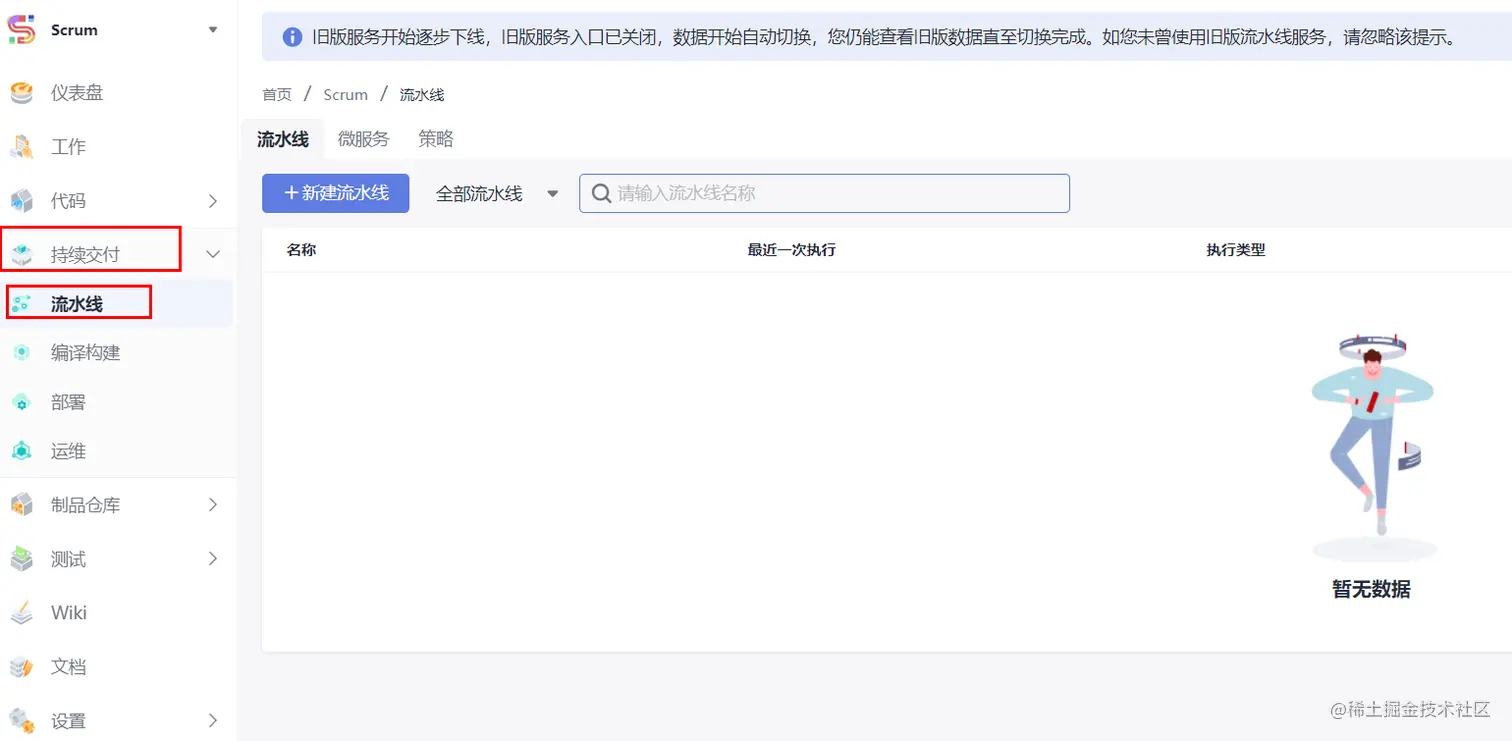Click the Scrum breadcrumb link
The height and width of the screenshot is (741, 1512).
coord(346,95)
